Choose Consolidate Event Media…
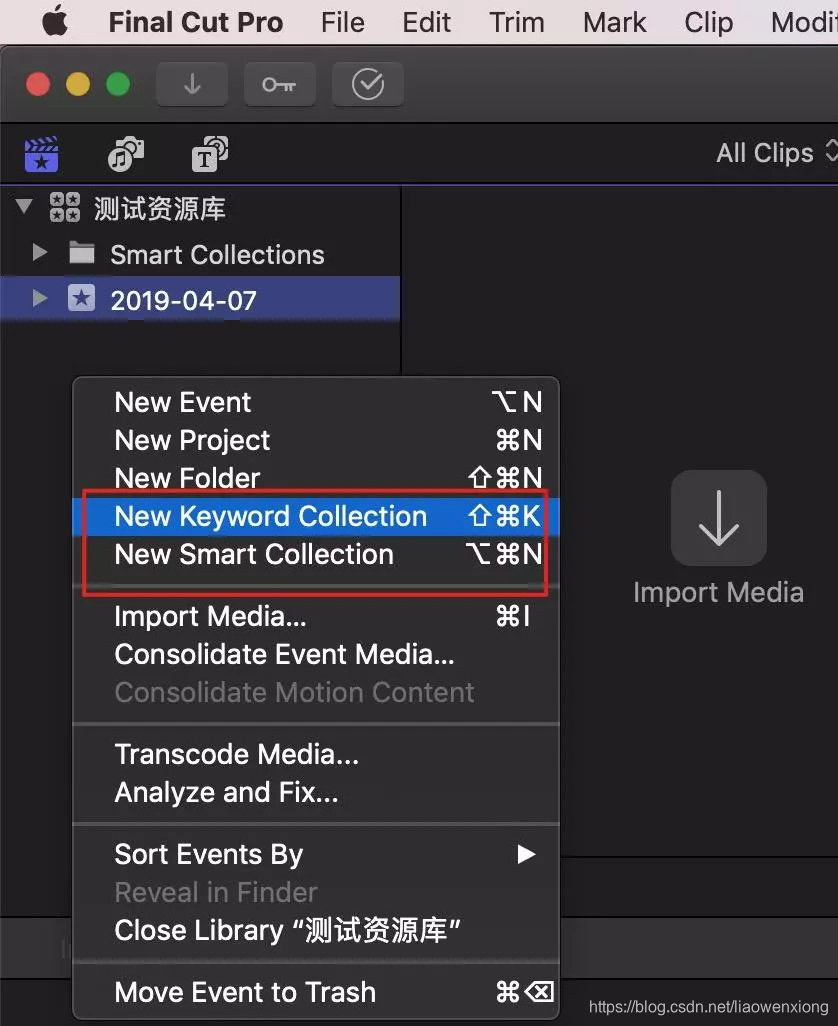Image resolution: width=838 pixels, height=1026 pixels. click(x=316, y=654)
